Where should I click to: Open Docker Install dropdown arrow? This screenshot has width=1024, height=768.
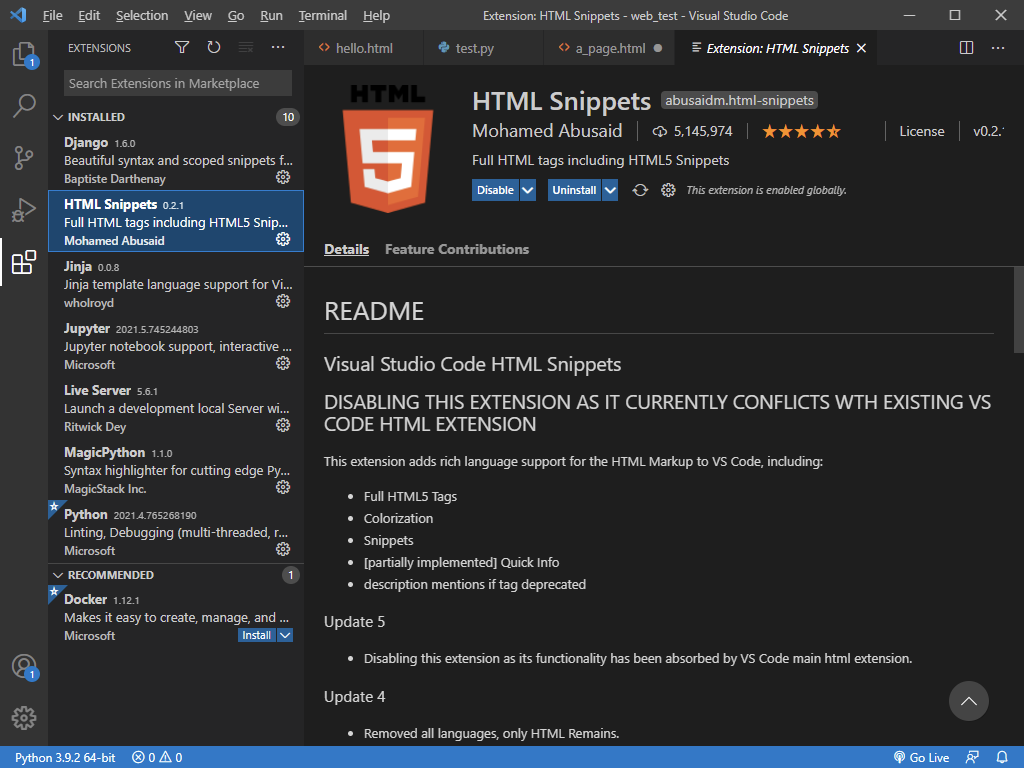click(285, 635)
